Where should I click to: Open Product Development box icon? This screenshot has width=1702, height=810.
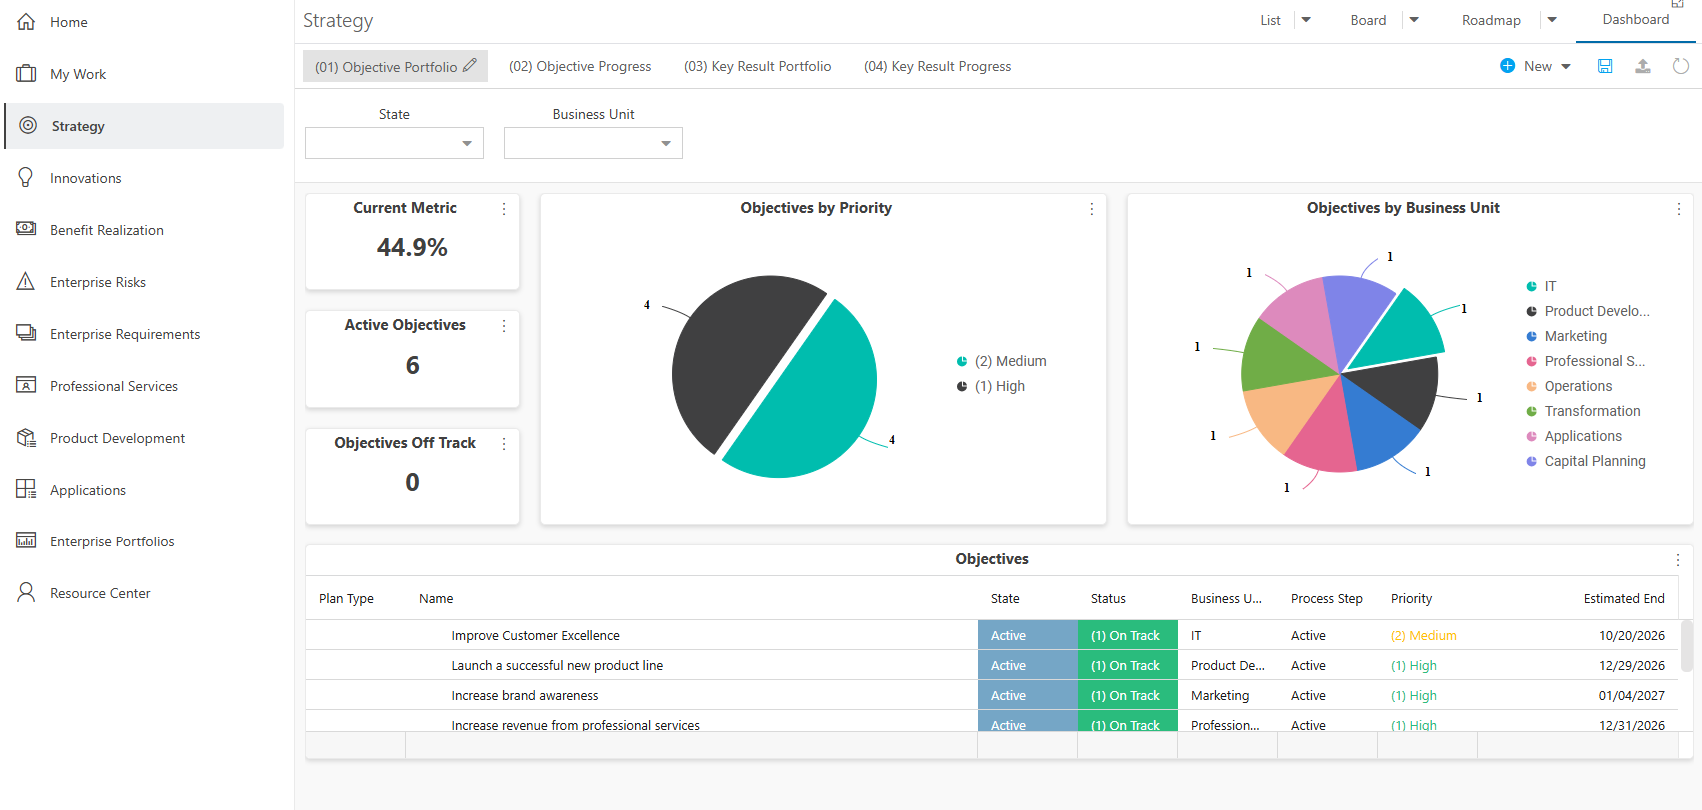tap(26, 437)
